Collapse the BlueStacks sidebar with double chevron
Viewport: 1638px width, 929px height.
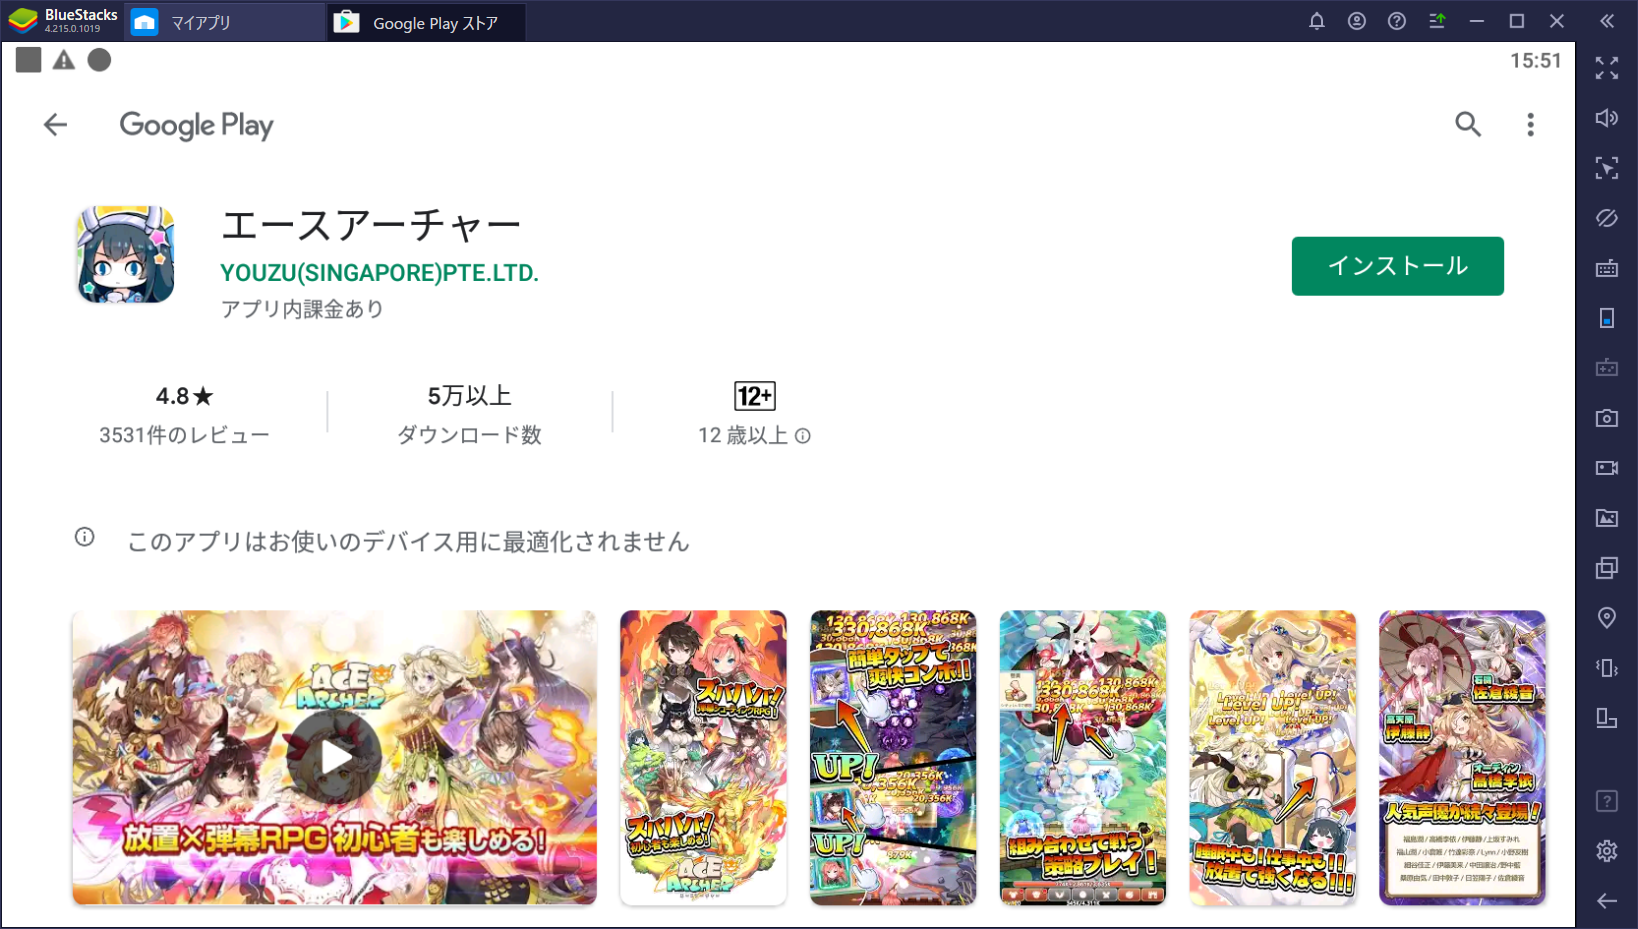[x=1607, y=21]
